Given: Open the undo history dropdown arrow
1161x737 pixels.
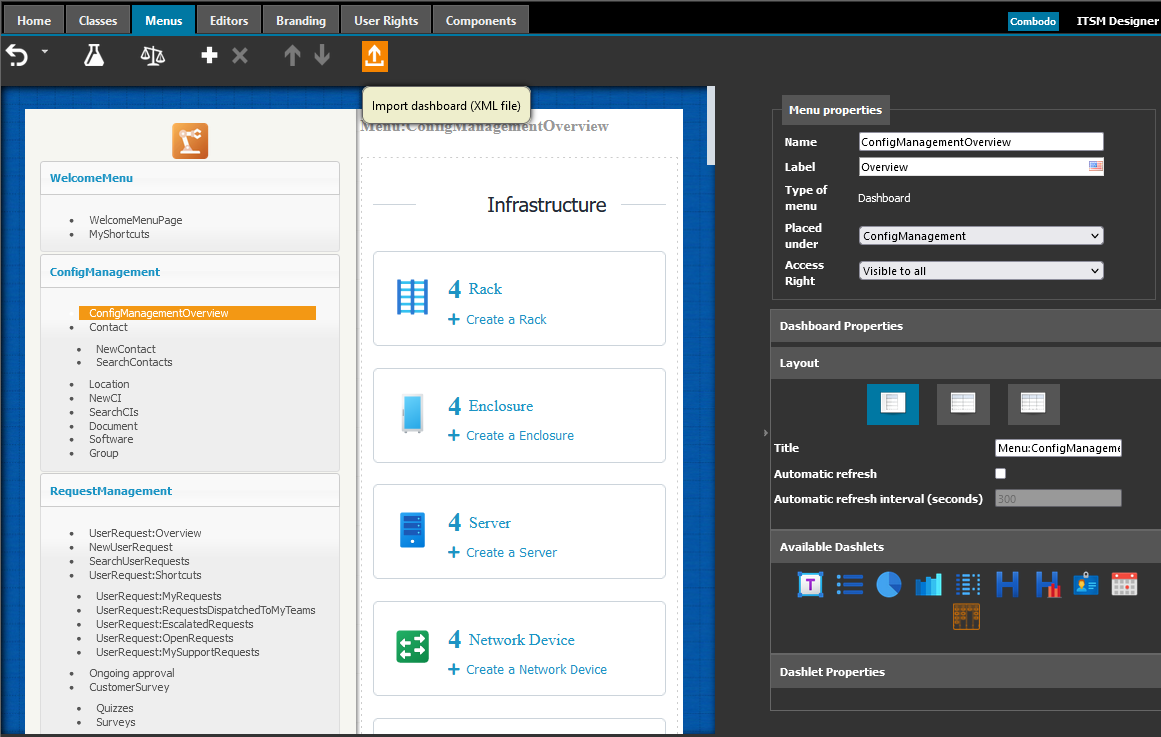Looking at the screenshot, I should pos(45,52).
